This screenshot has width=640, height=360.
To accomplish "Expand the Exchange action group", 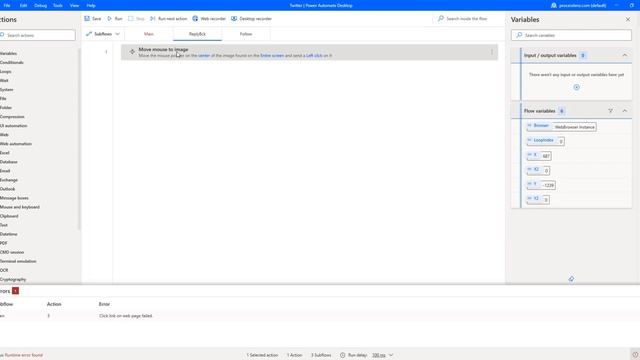I will 9,180.
